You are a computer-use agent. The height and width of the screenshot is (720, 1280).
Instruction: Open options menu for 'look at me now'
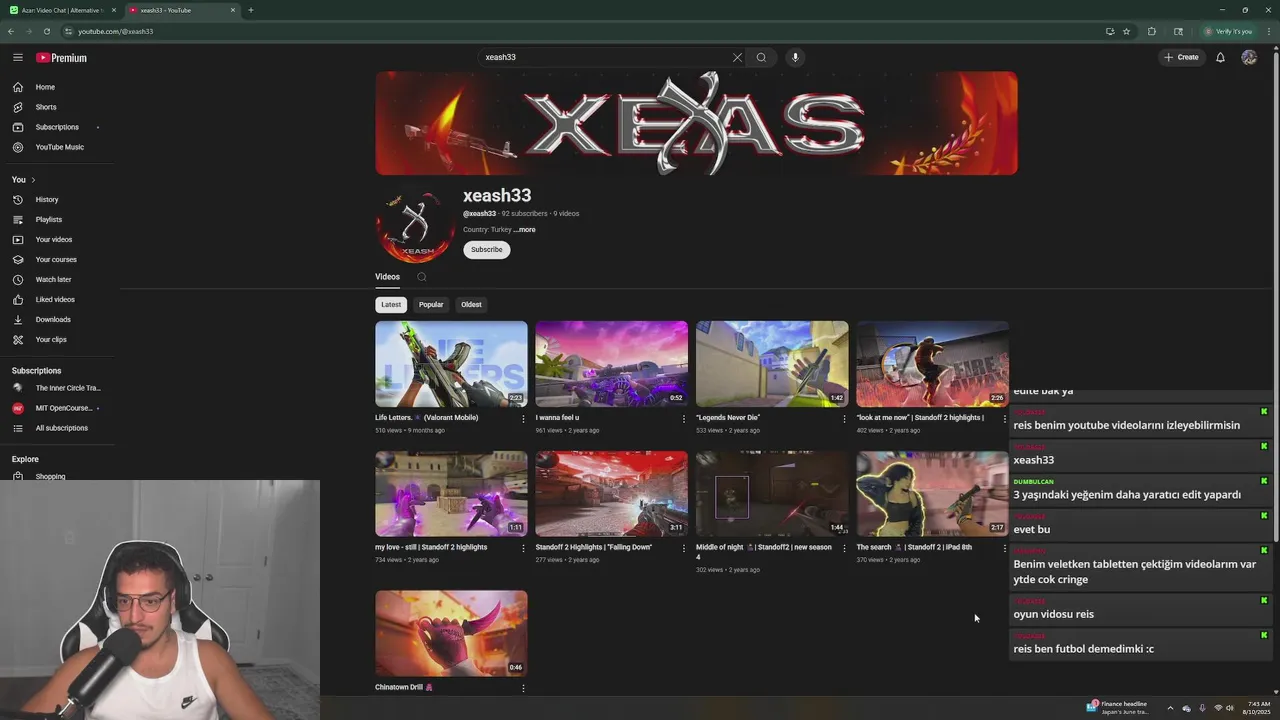1004,419
